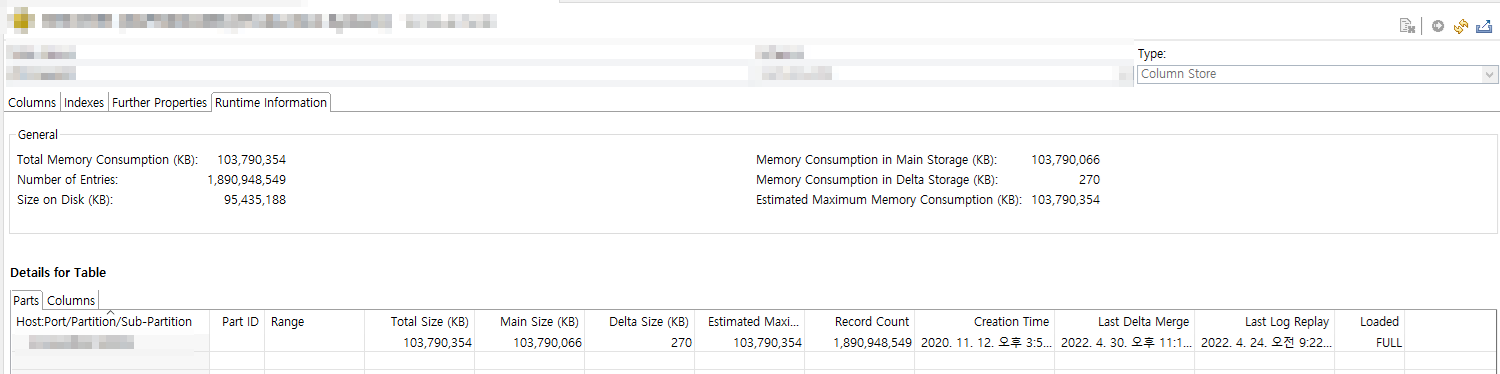Viewport: 1500px width, 374px height.
Task: Open the Further Properties tab
Action: pos(159,103)
